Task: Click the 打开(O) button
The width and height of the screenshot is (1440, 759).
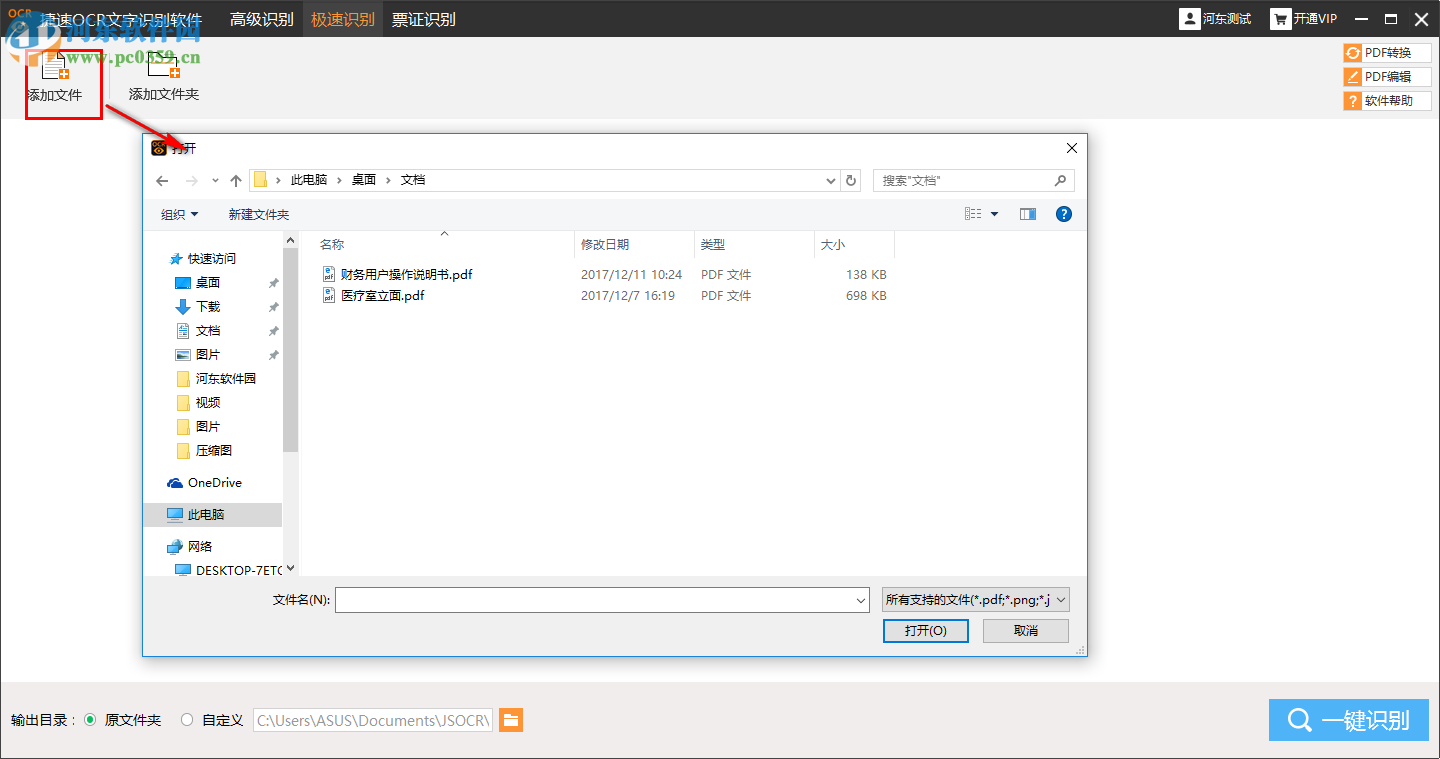Action: (x=925, y=630)
